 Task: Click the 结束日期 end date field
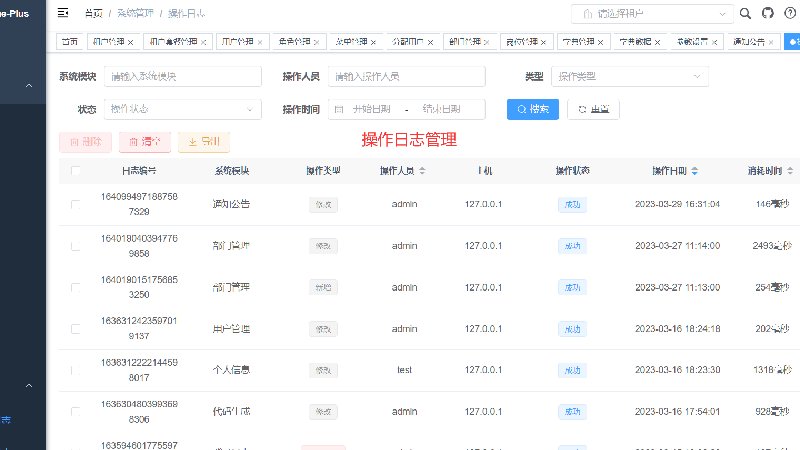pos(441,109)
